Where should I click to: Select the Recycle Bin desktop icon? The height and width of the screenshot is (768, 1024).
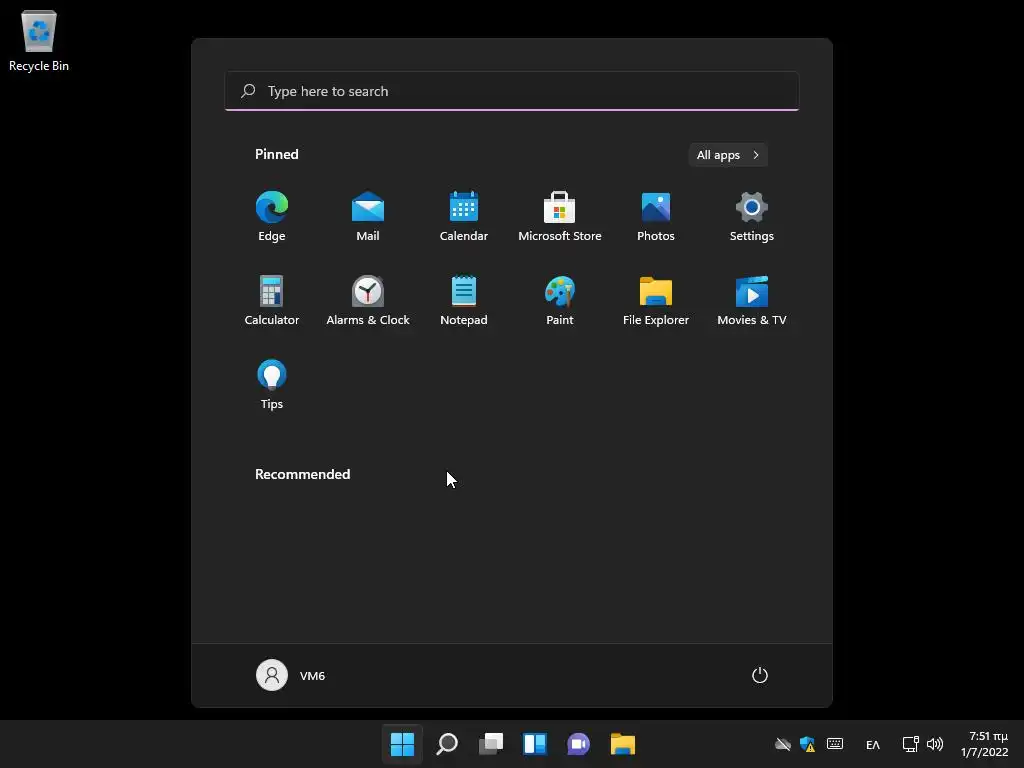tap(39, 40)
